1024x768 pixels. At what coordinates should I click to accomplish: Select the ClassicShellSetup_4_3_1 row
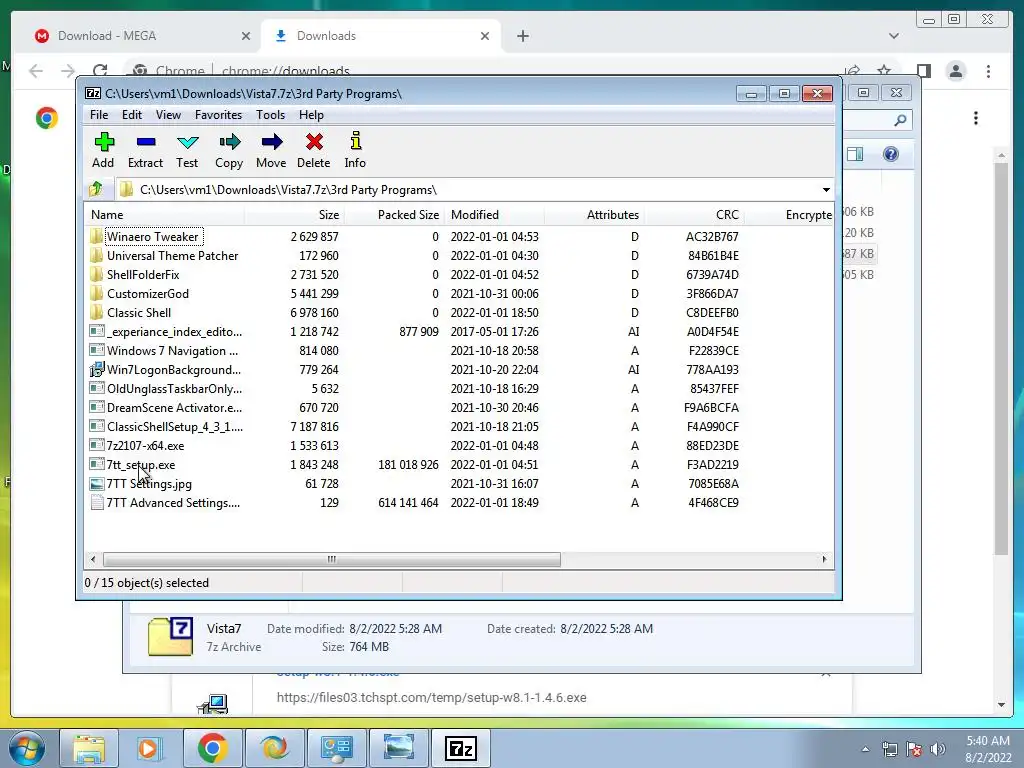pyautogui.click(x=459, y=426)
